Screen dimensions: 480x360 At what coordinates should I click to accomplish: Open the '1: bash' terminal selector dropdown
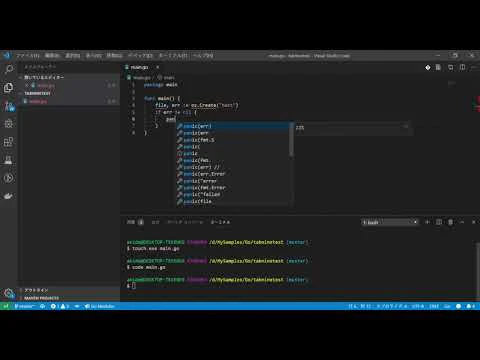pos(390,222)
